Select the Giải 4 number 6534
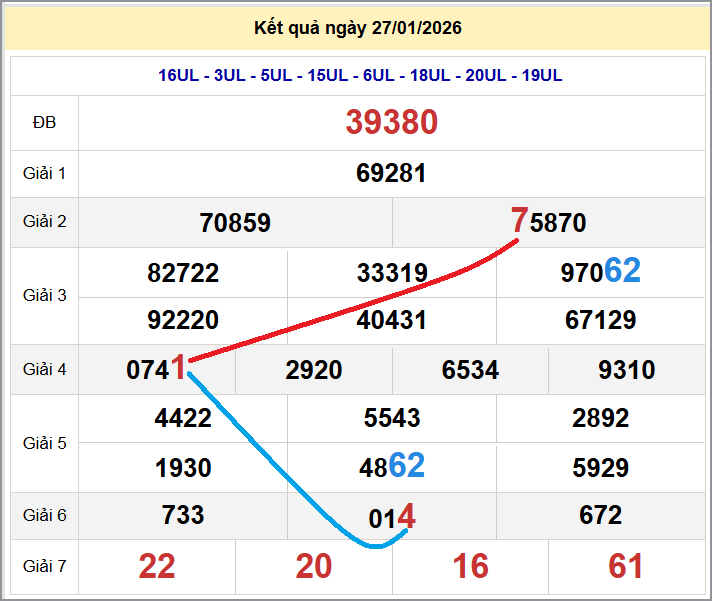The width and height of the screenshot is (712, 601). coord(470,370)
